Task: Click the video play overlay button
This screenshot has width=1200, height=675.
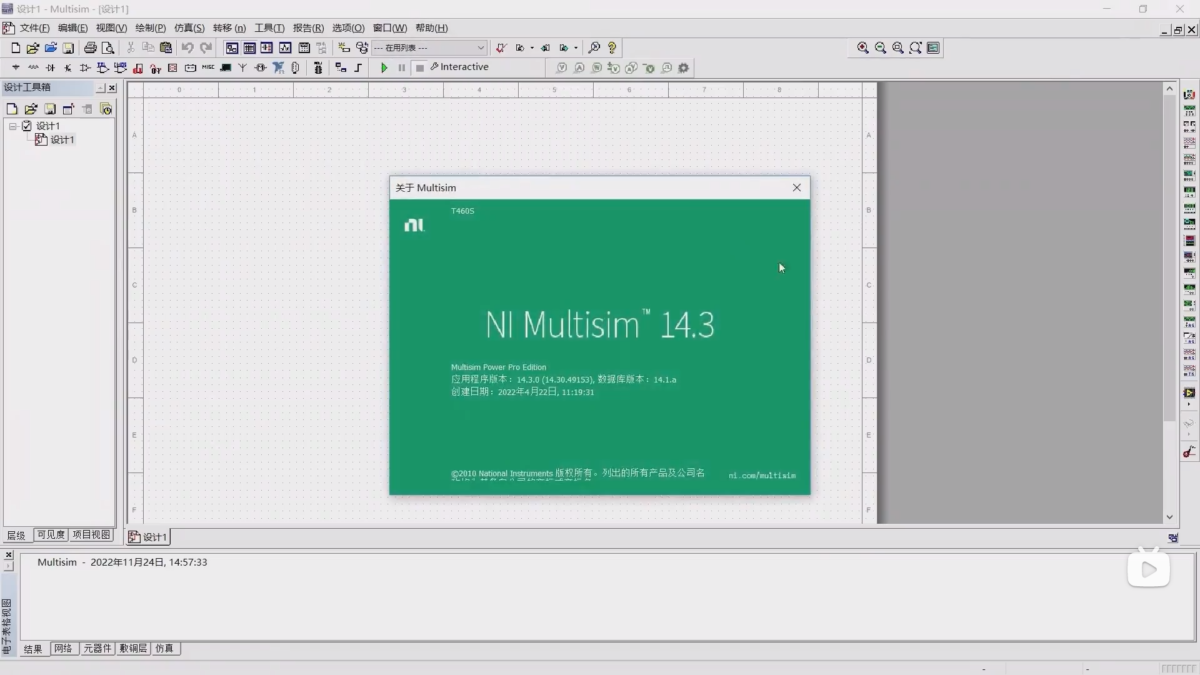Action: pyautogui.click(x=1148, y=568)
